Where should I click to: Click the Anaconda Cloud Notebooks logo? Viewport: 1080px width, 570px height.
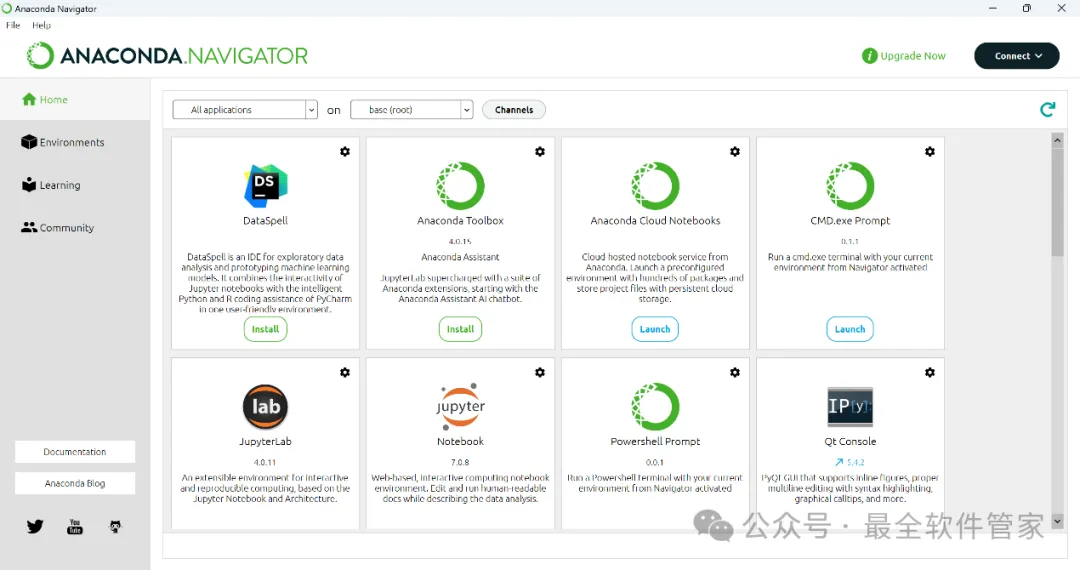(x=655, y=186)
